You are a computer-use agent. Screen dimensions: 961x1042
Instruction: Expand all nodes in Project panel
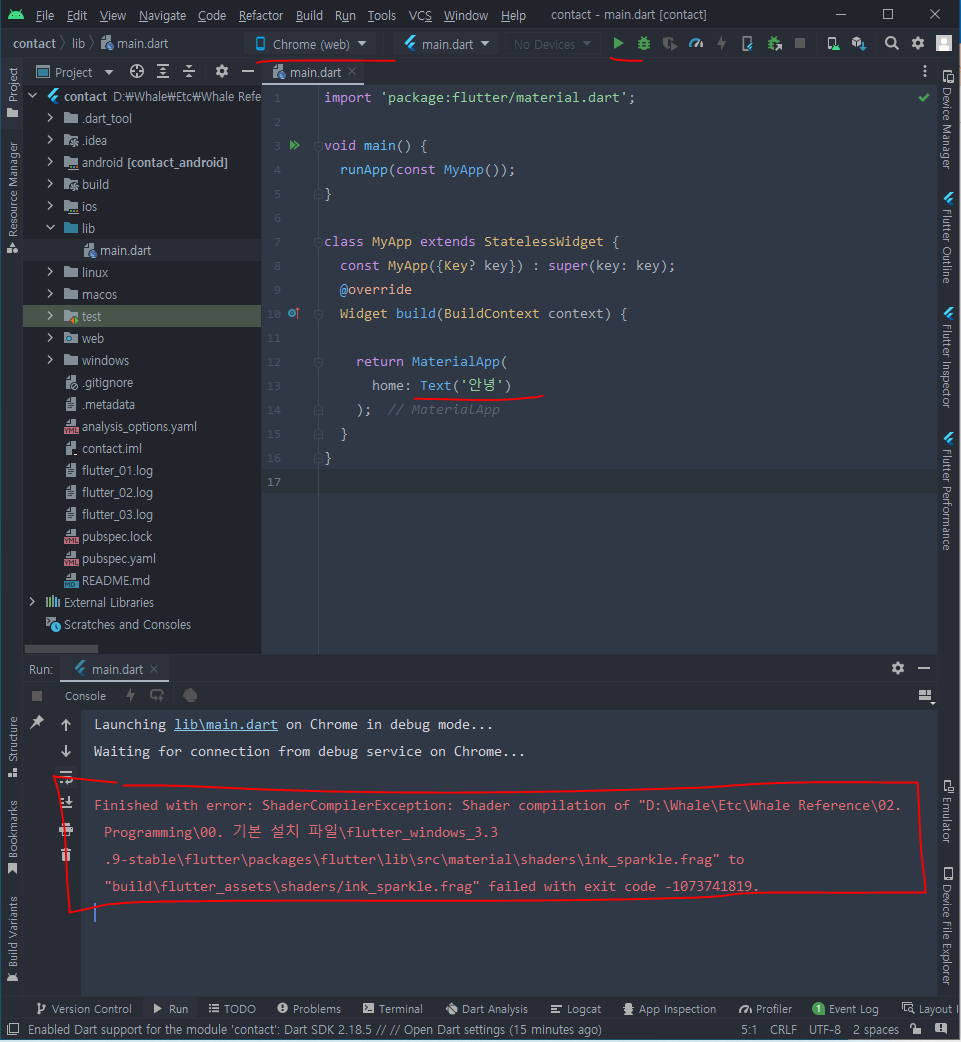tap(163, 72)
